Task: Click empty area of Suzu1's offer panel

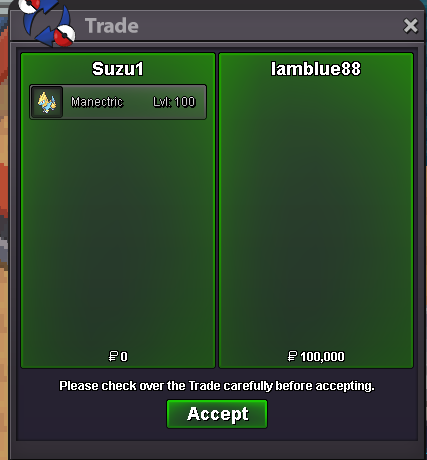Action: 118,233
